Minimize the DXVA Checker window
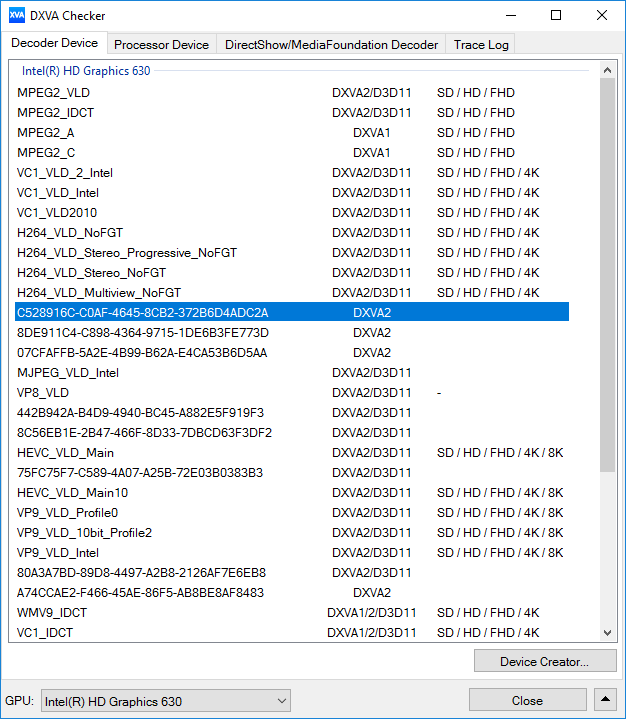 coord(511,16)
